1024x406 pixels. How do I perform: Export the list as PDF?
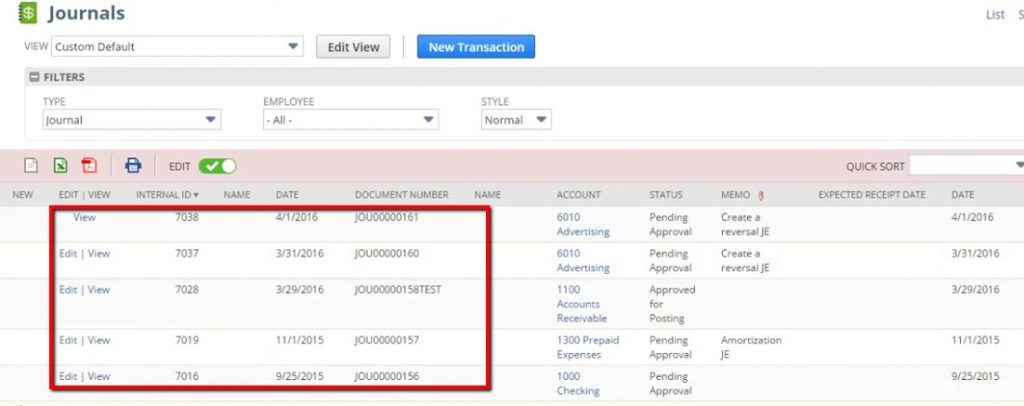(x=90, y=166)
